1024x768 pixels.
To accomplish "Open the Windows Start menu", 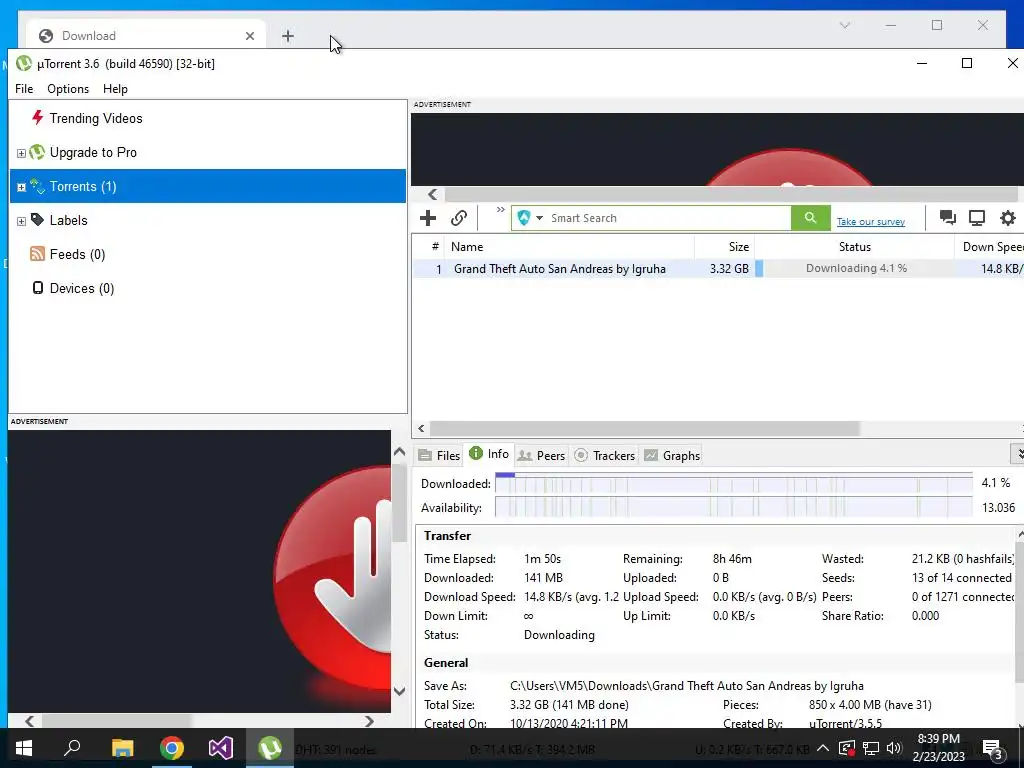I will 24,748.
